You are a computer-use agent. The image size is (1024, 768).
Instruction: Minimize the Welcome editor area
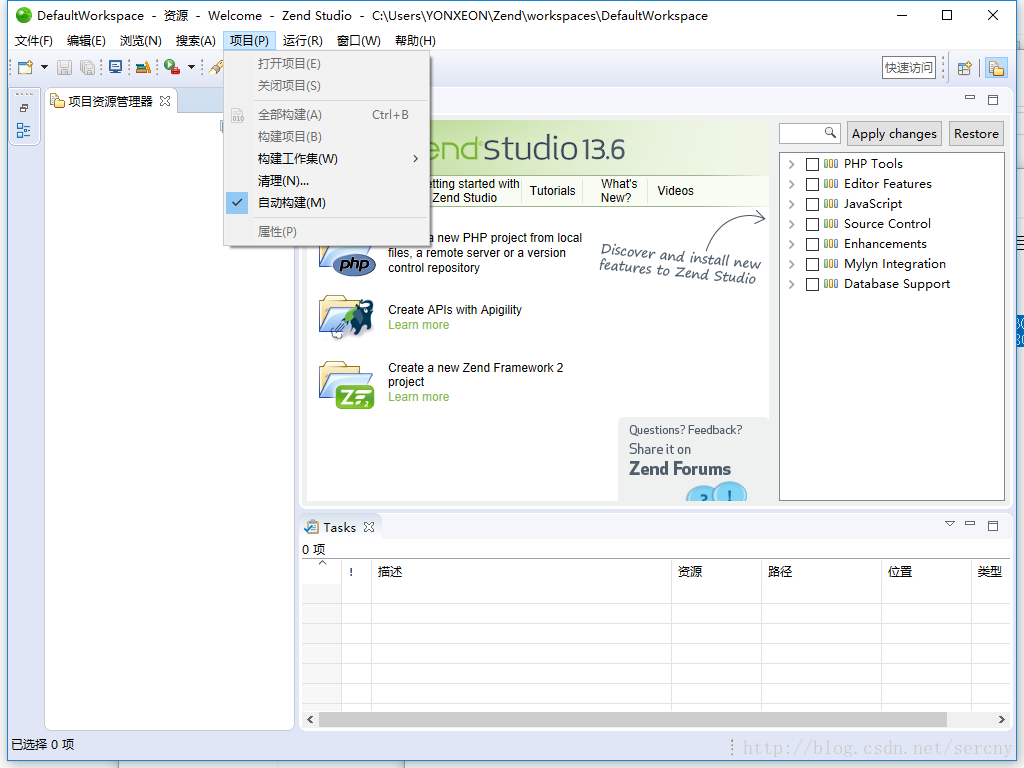(970, 97)
